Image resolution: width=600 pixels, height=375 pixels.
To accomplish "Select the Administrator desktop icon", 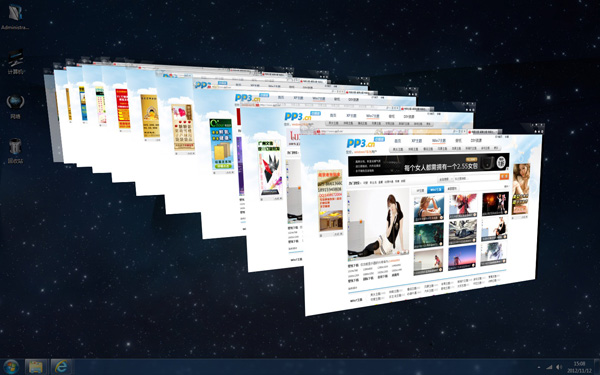I will point(15,16).
